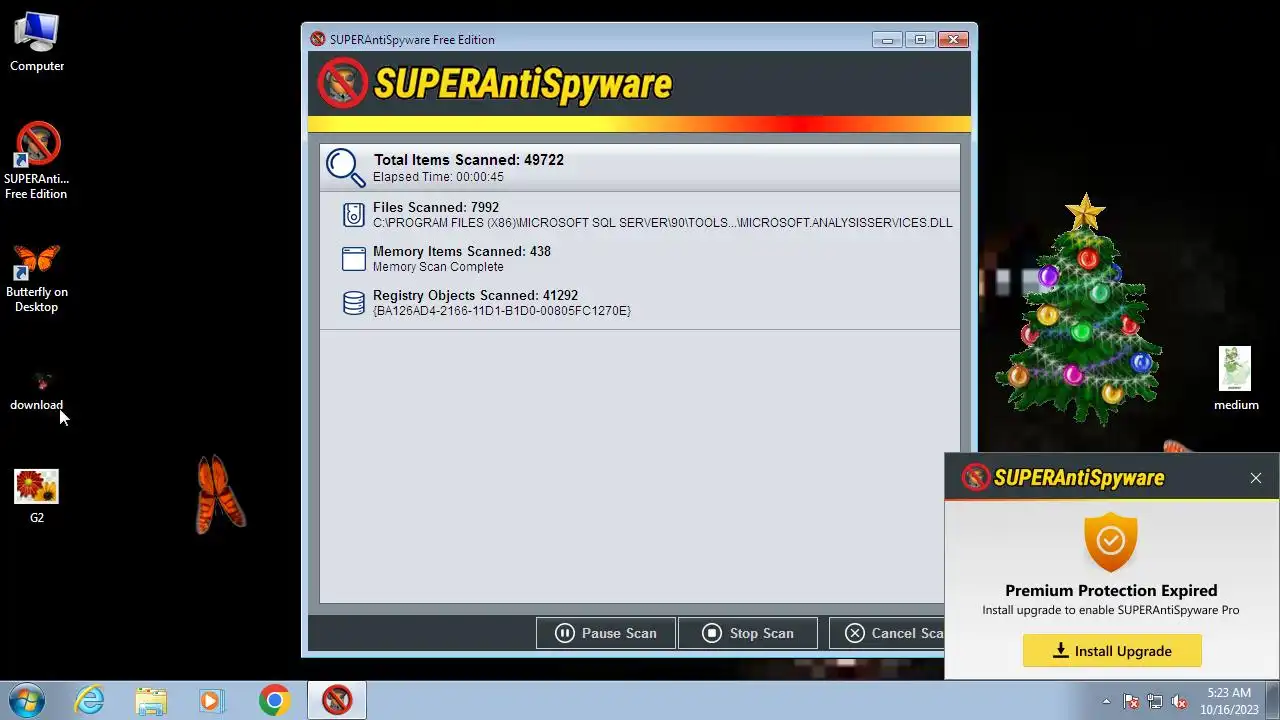This screenshot has width=1280, height=720.
Task: Open Google Chrome from taskbar
Action: tap(274, 700)
